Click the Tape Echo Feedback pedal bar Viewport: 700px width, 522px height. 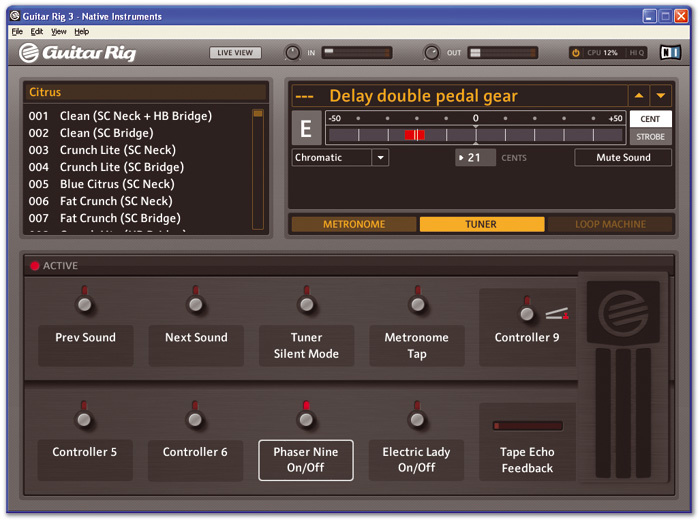click(528, 426)
